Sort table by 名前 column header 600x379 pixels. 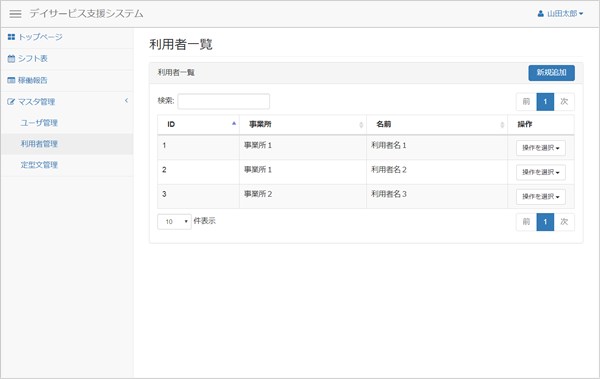pyautogui.click(x=437, y=124)
